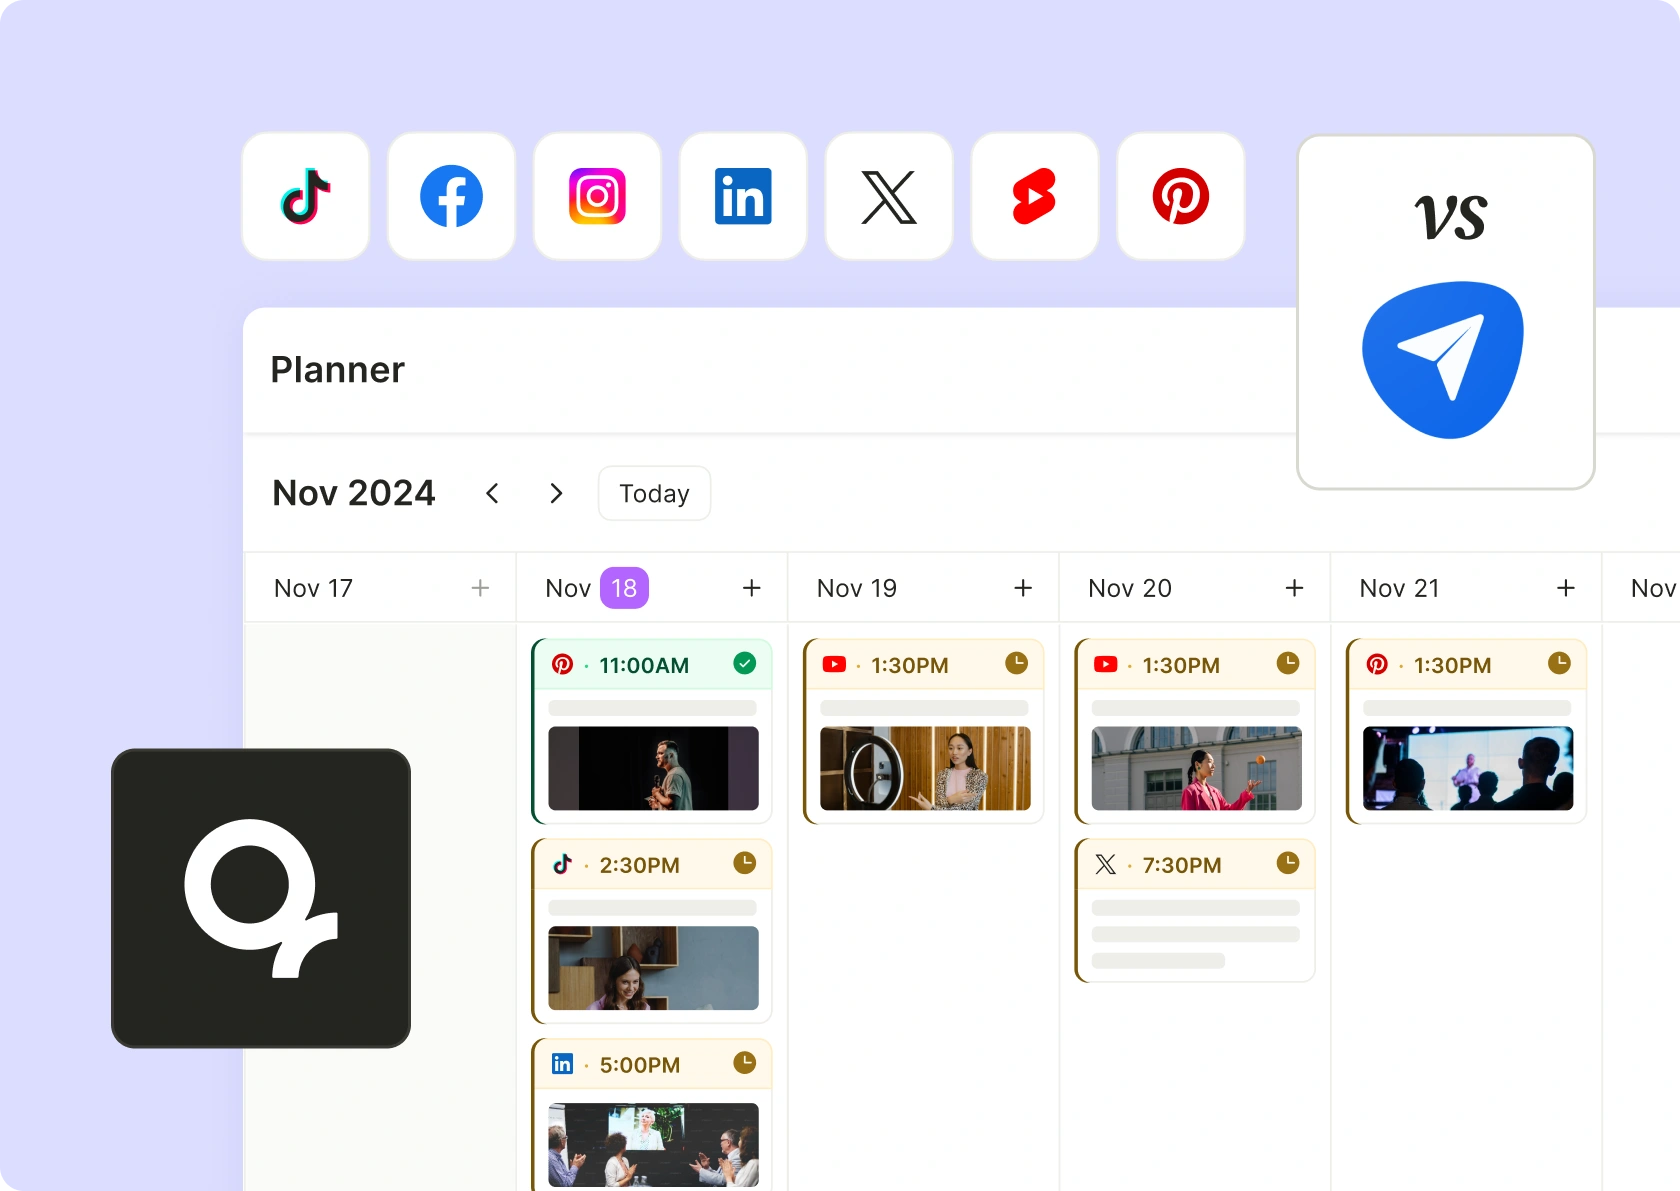Open the smiling woman thumbnail in 2:30PM post
Image resolution: width=1680 pixels, height=1191 pixels.
tap(654, 968)
